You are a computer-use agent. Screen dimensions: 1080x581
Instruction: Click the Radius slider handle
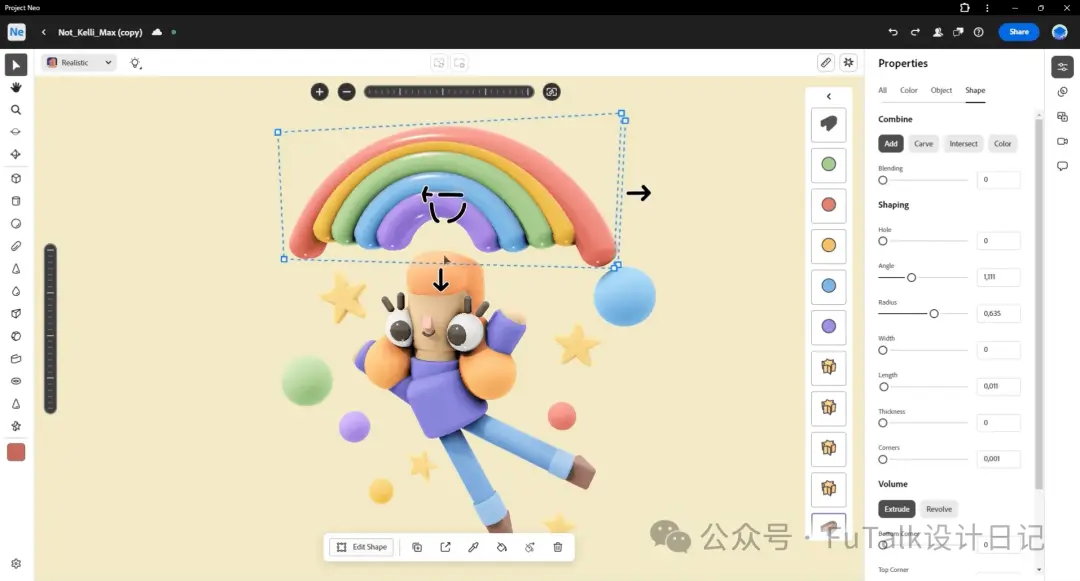[x=934, y=314]
